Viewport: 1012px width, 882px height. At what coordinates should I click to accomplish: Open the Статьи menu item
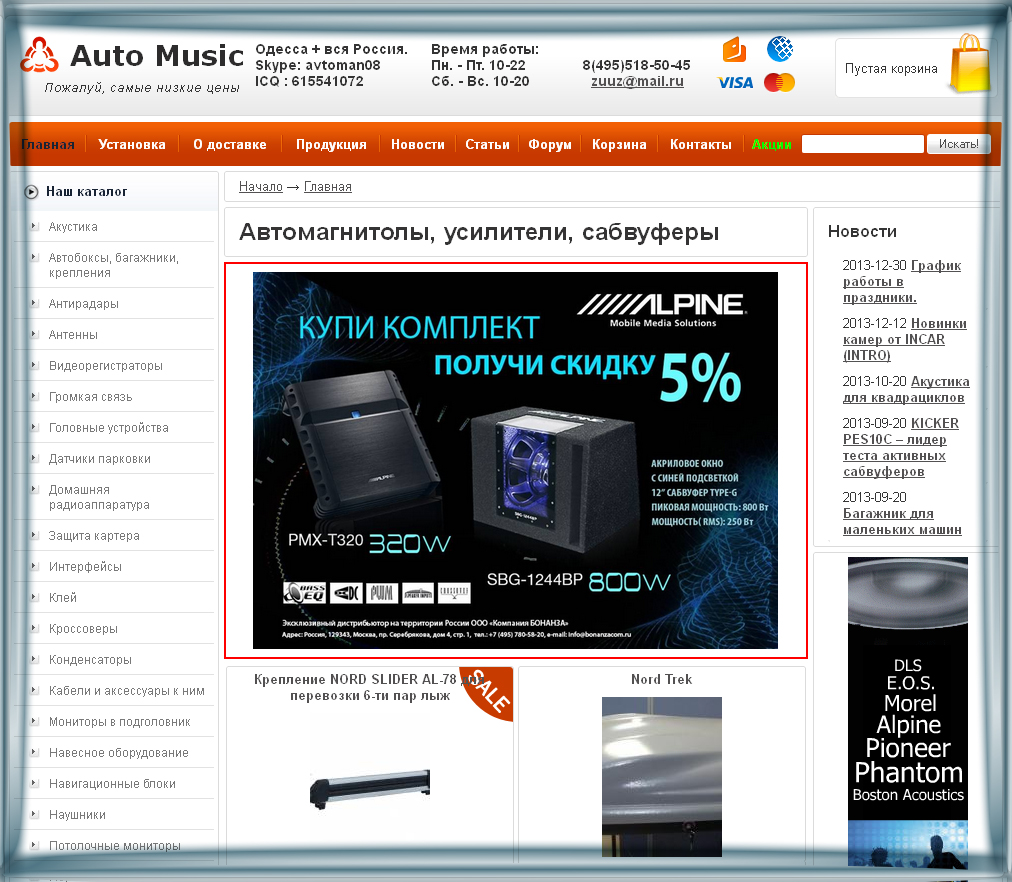coord(487,145)
